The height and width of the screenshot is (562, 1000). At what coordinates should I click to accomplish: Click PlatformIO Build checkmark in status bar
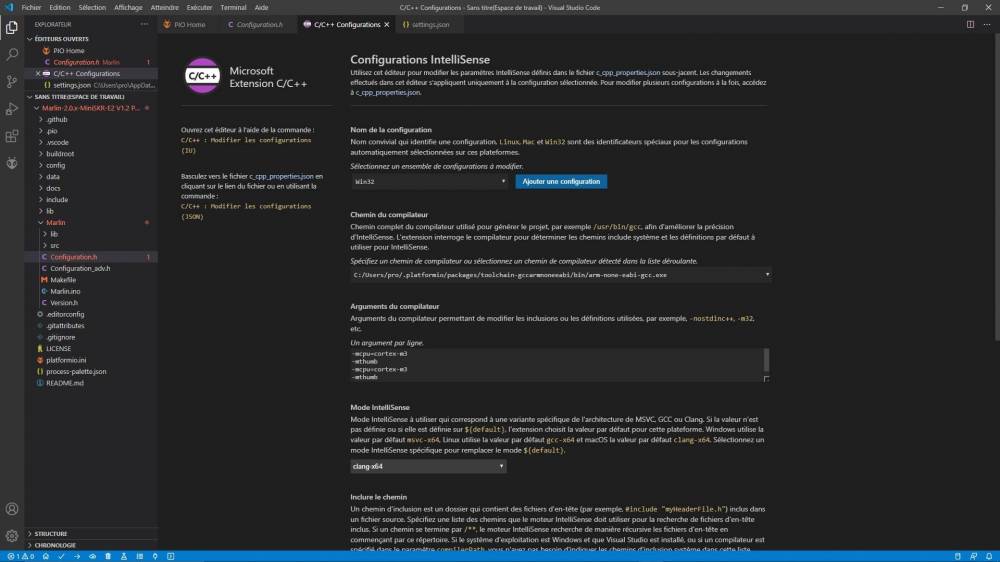point(61,556)
